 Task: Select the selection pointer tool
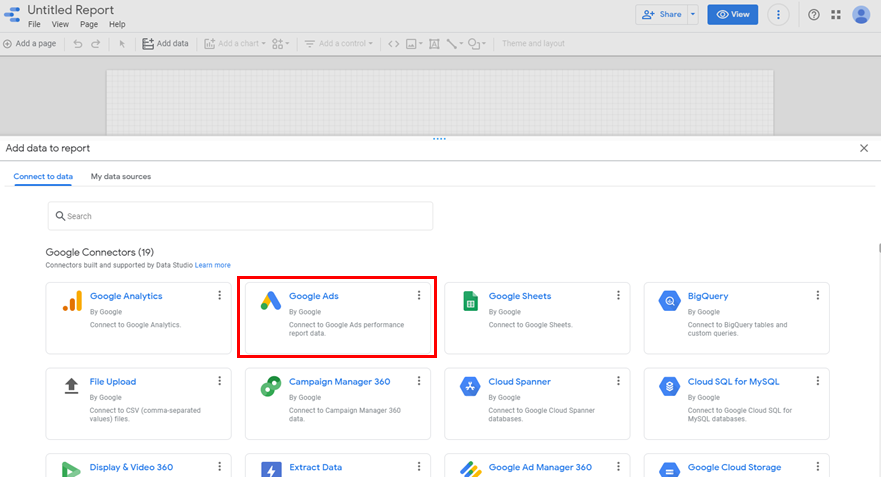point(122,44)
